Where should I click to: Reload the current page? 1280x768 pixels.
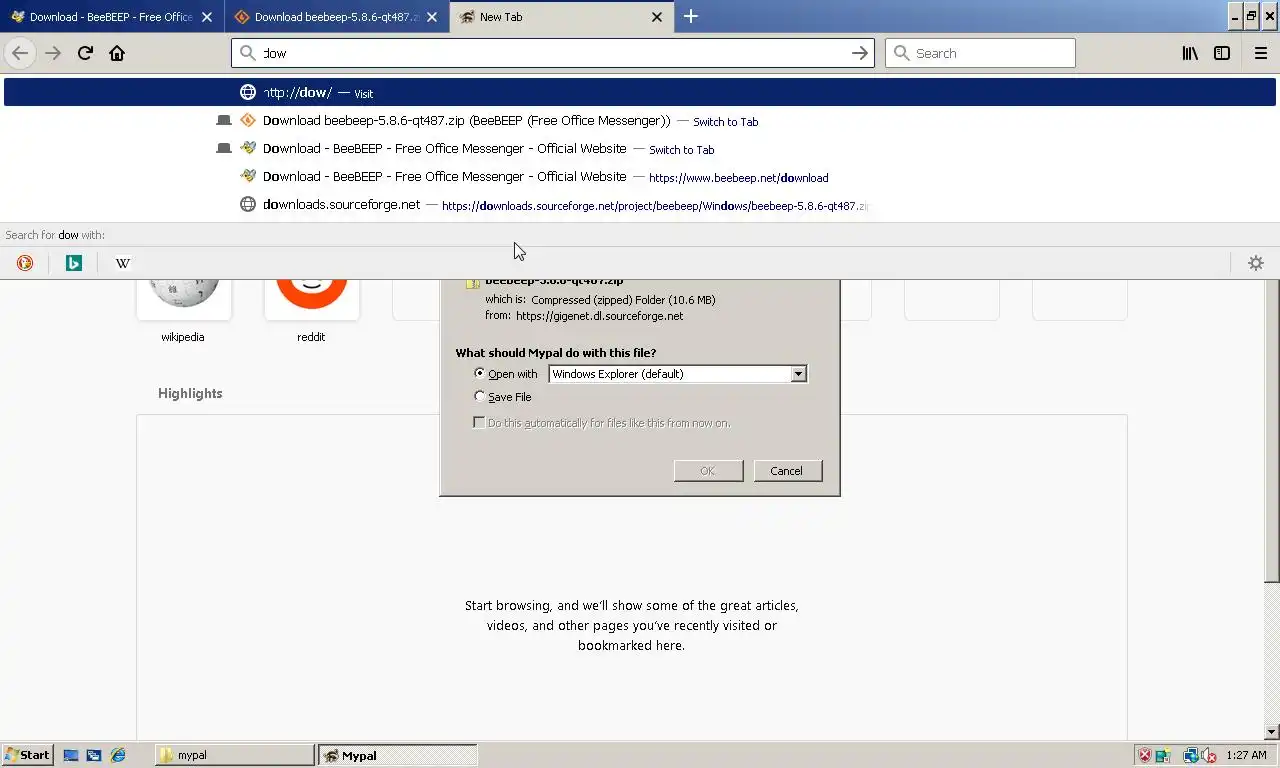pos(85,53)
